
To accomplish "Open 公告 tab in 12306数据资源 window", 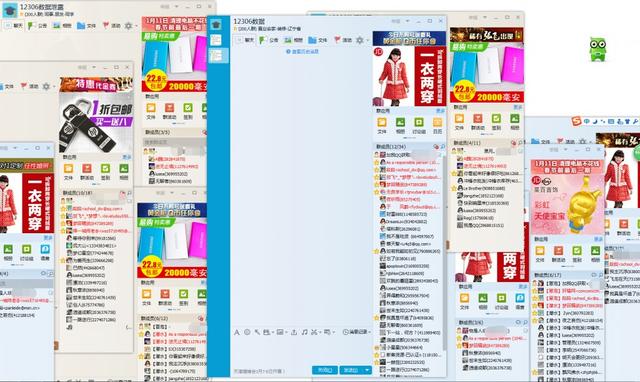I will pos(38,25).
